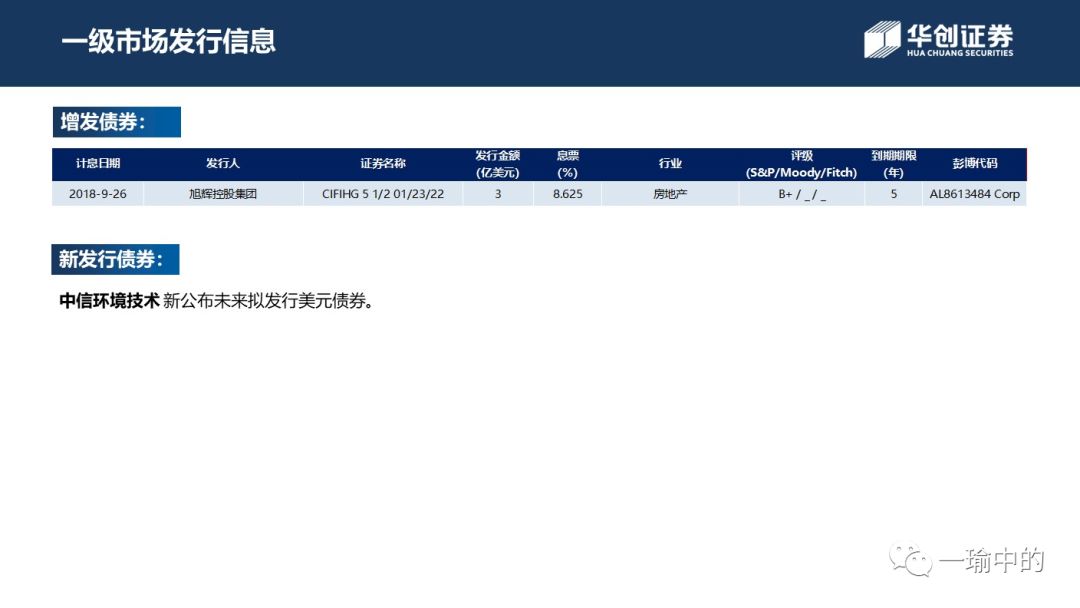
Task: Click the issue amount cell 3
Action: point(498,194)
